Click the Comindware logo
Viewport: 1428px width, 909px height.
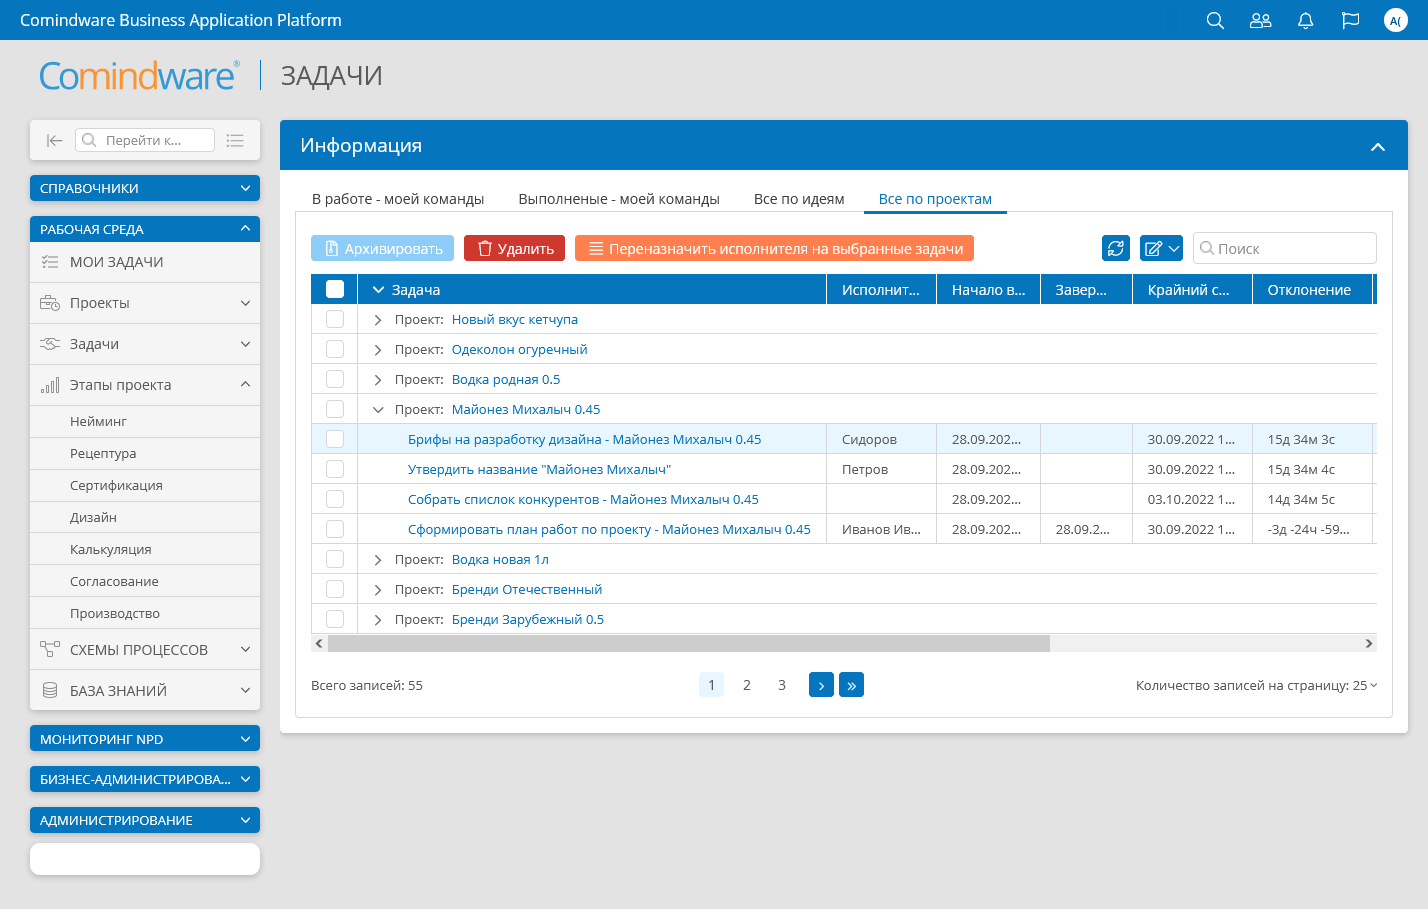pyautogui.click(x=139, y=76)
